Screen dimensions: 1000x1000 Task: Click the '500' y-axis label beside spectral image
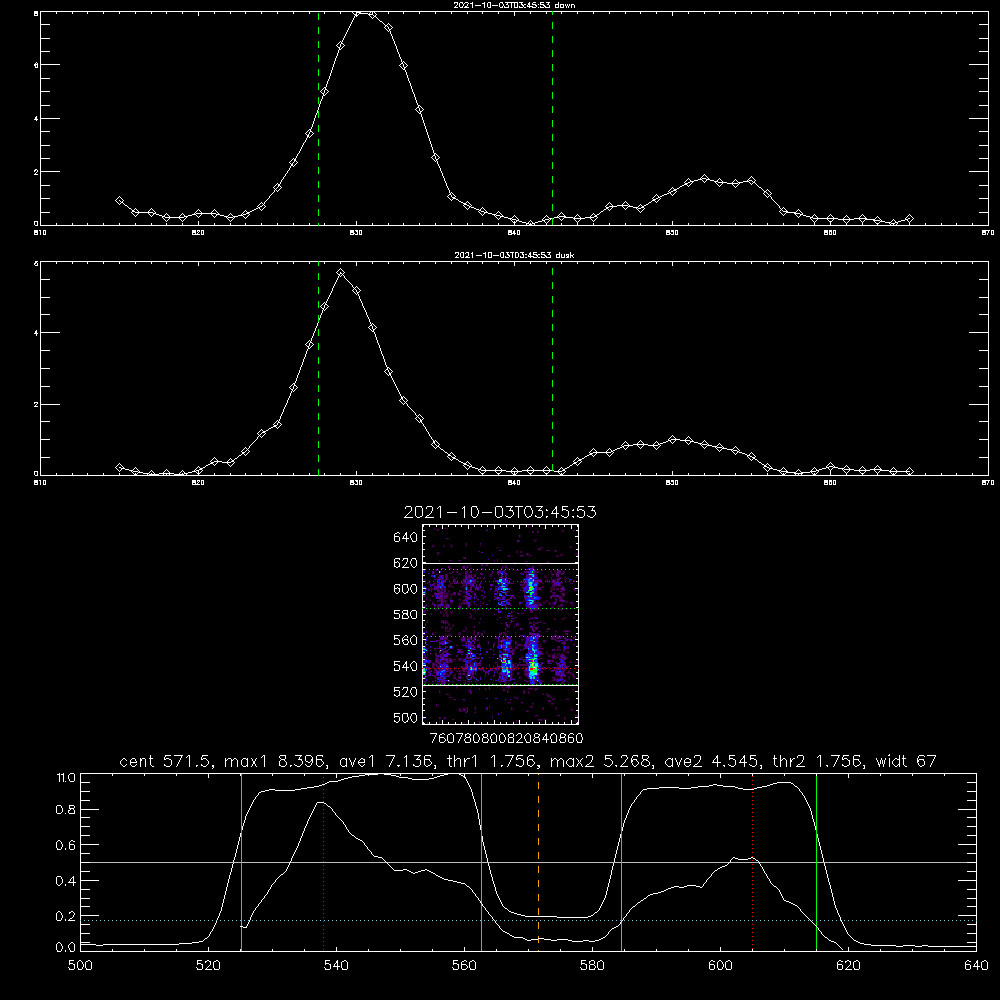click(x=405, y=717)
